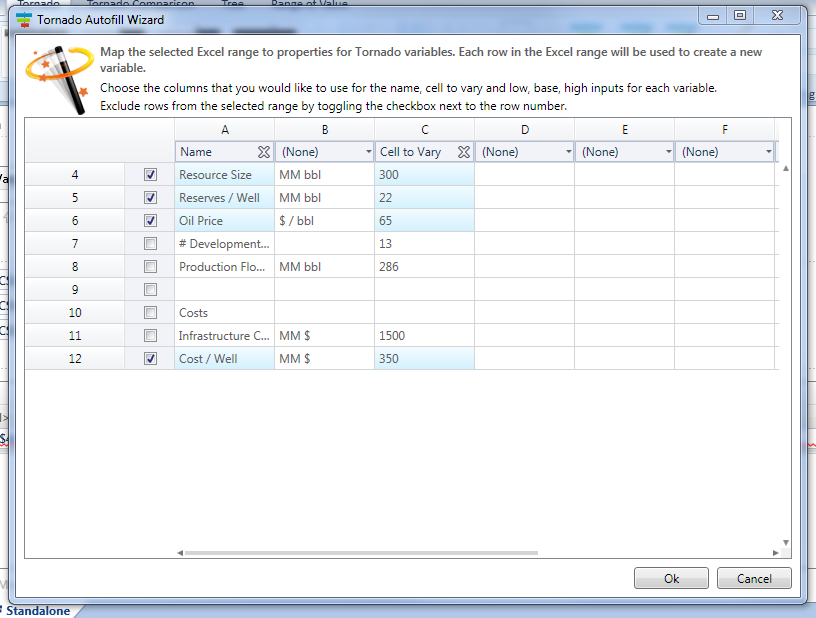Image resolution: width=816 pixels, height=618 pixels.
Task: Clear the Name column mapping X icon
Action: [264, 152]
